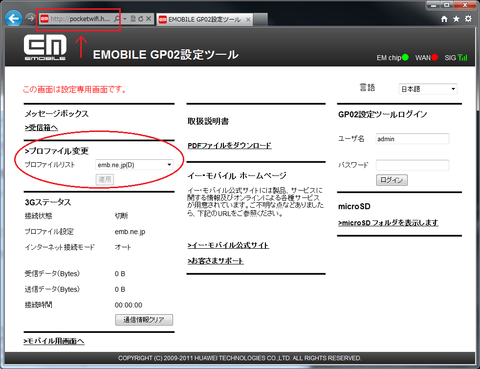
Task: Click the compatibility view icon in address bar
Action: [133, 19]
